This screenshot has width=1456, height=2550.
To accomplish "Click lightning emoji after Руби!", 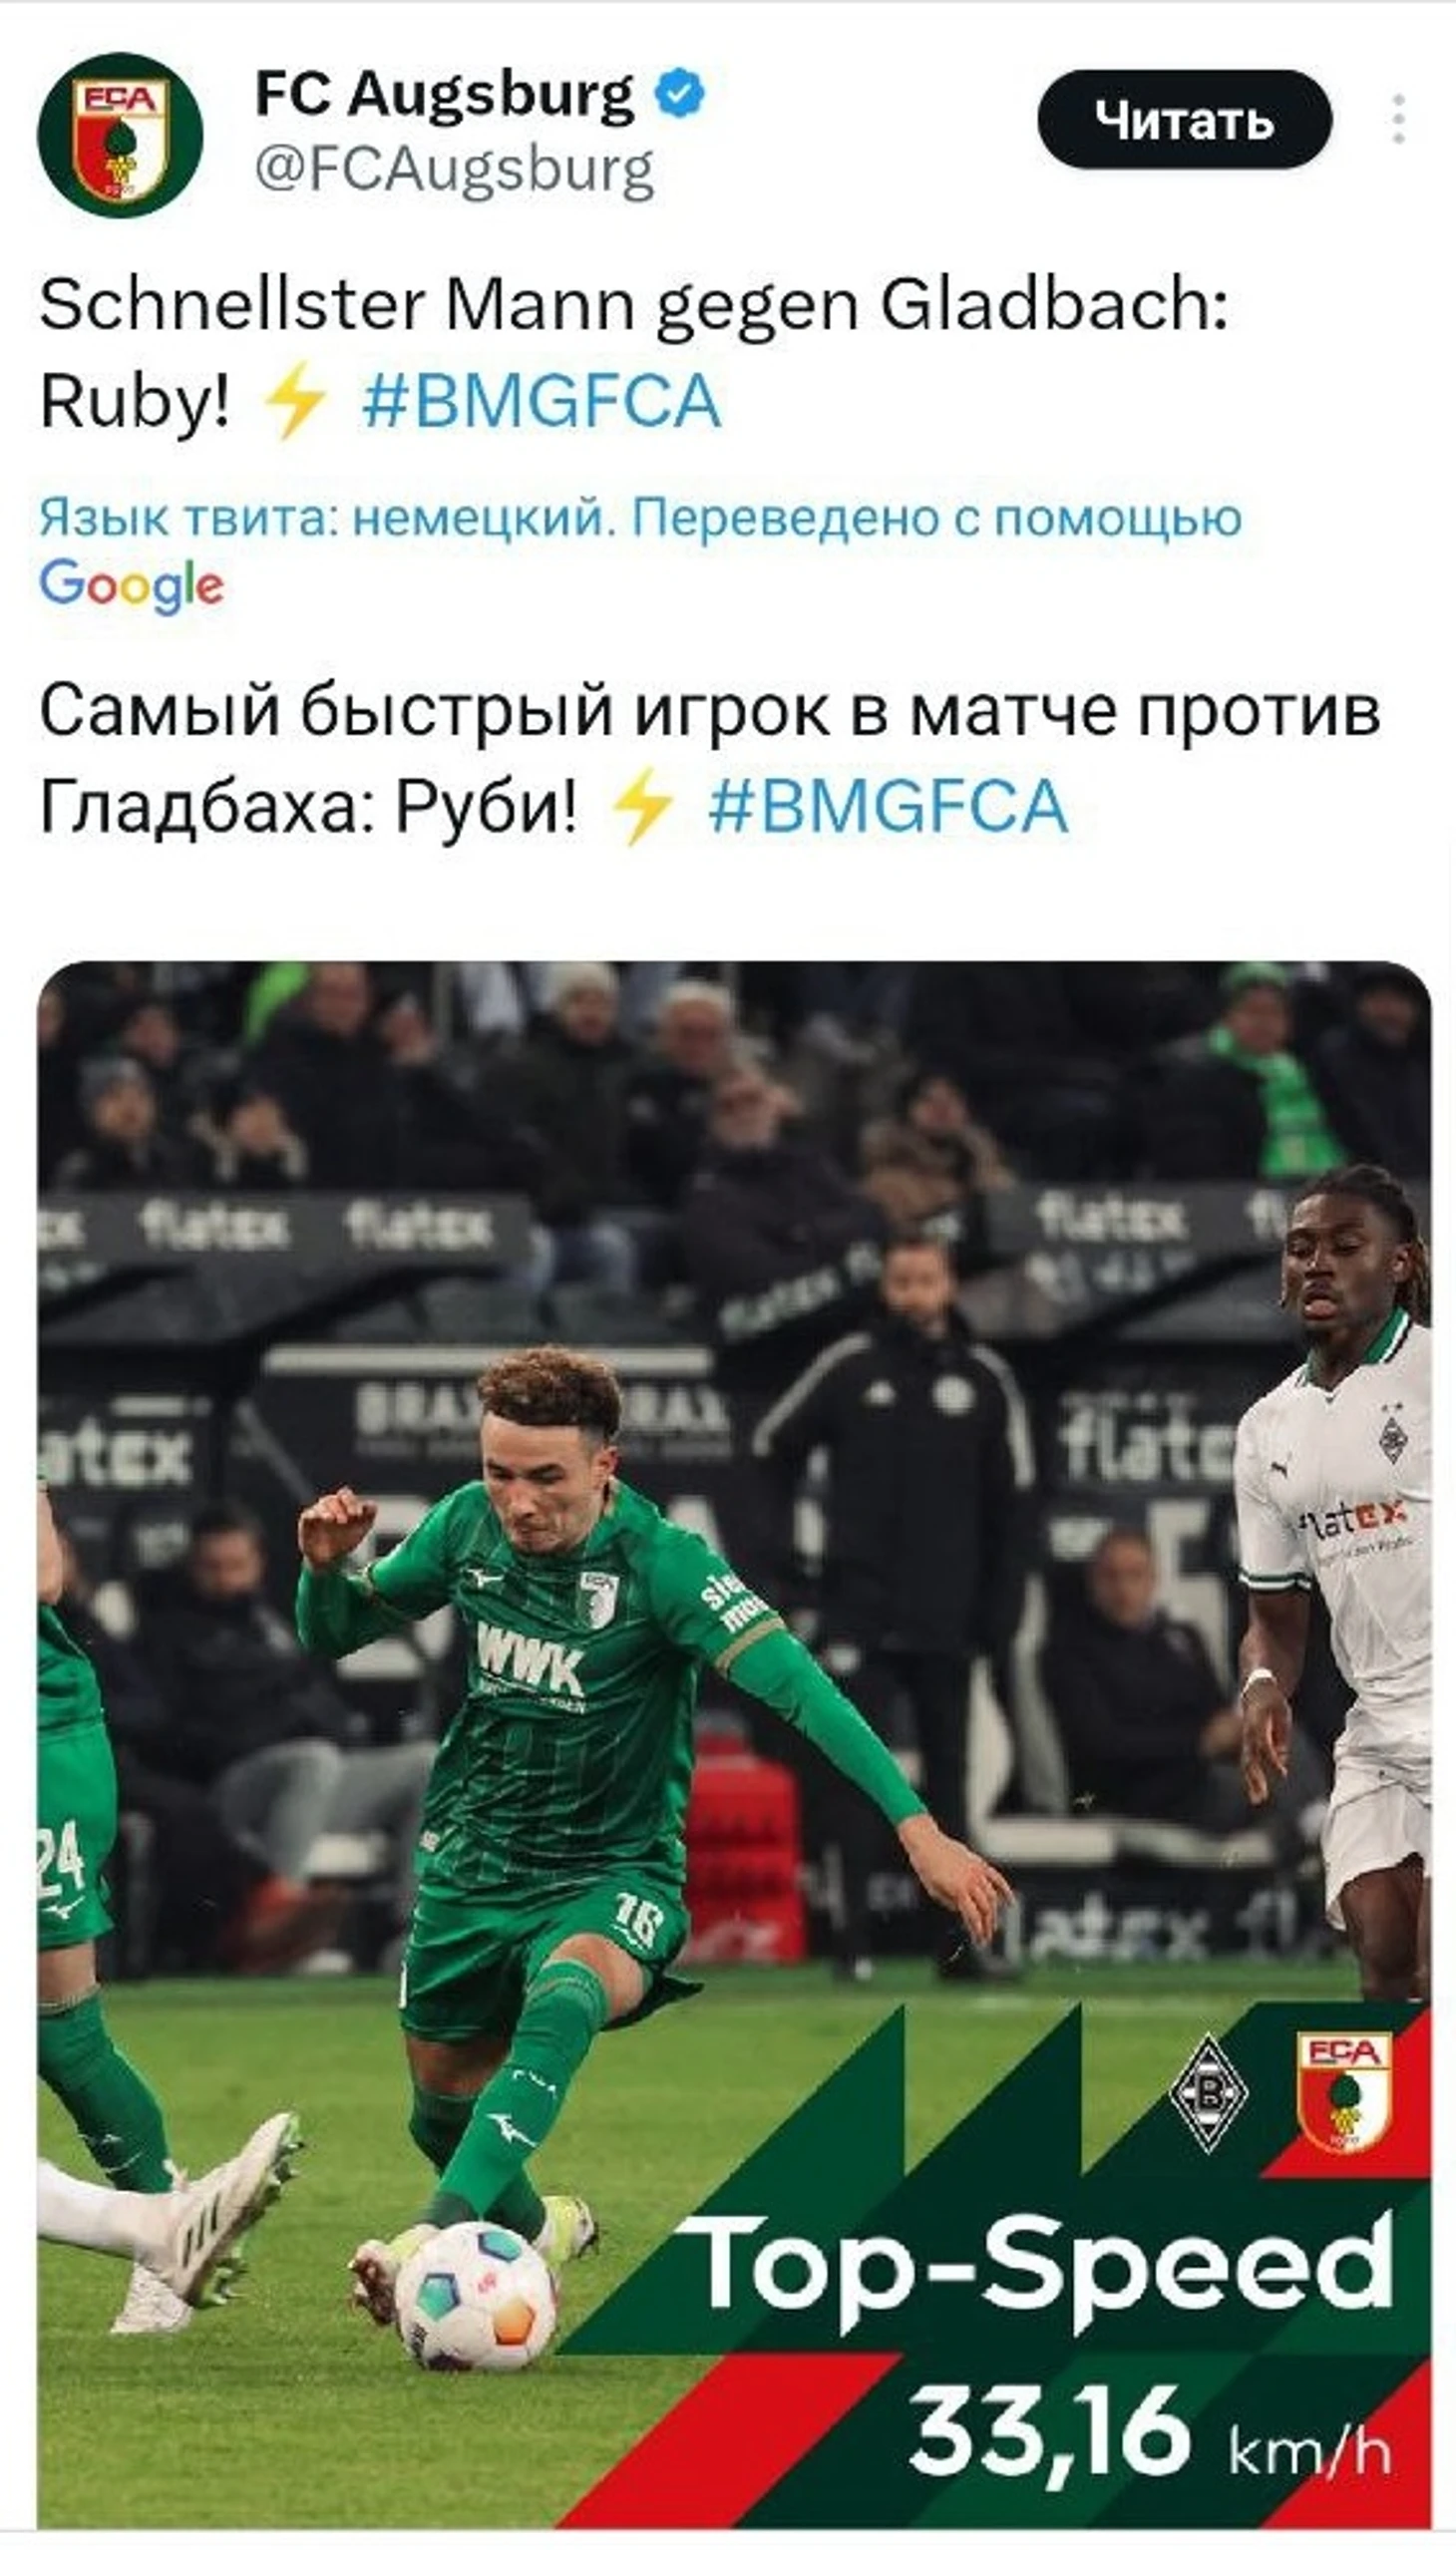I will tap(642, 806).
